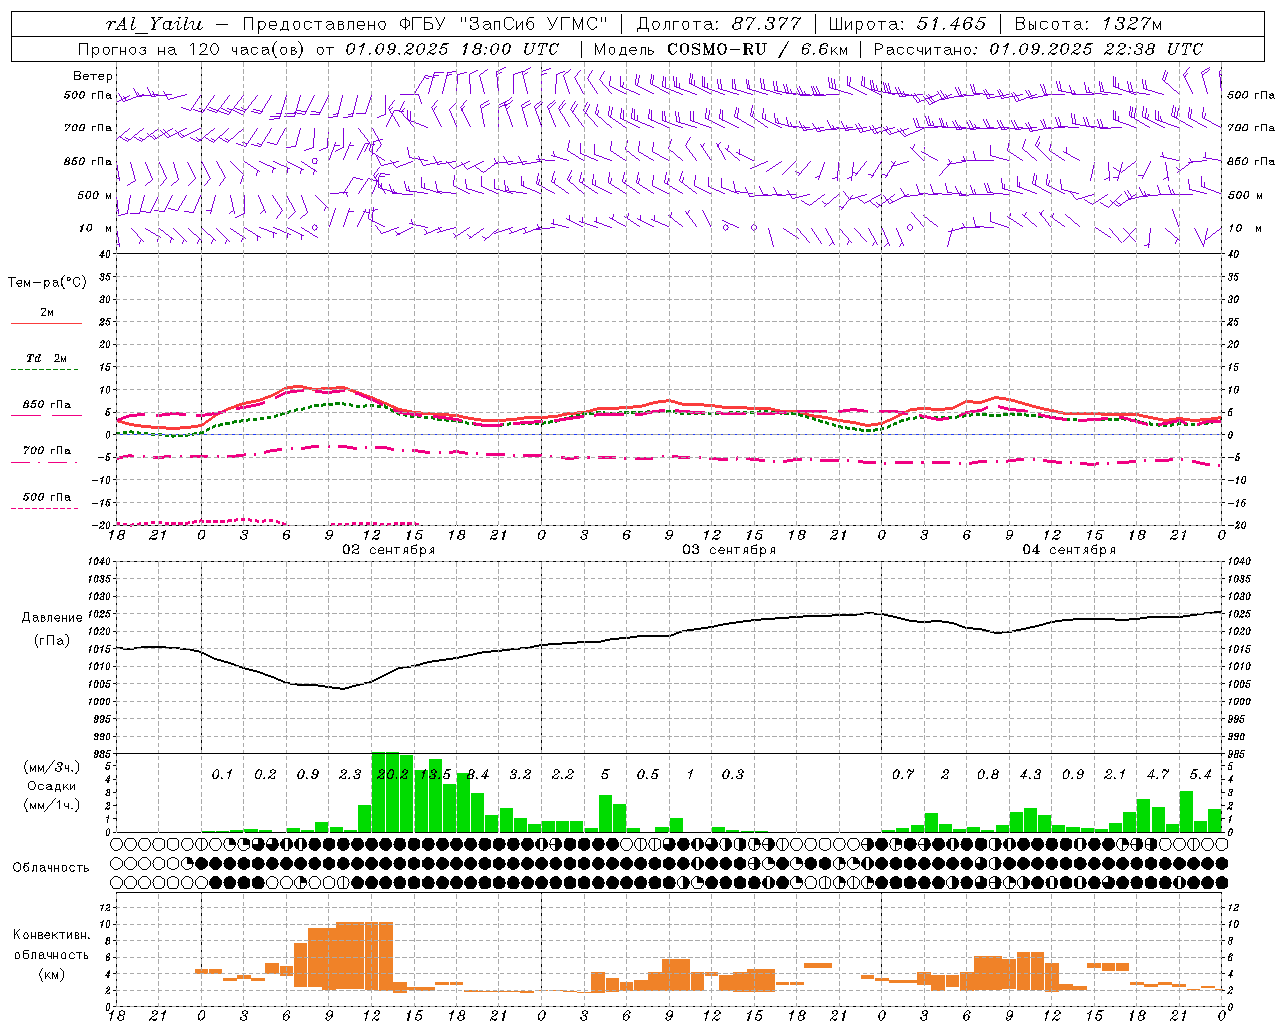The height and width of the screenshot is (1024, 1280).
Task: Click the 3.2 precipitation value
Action: [520, 774]
